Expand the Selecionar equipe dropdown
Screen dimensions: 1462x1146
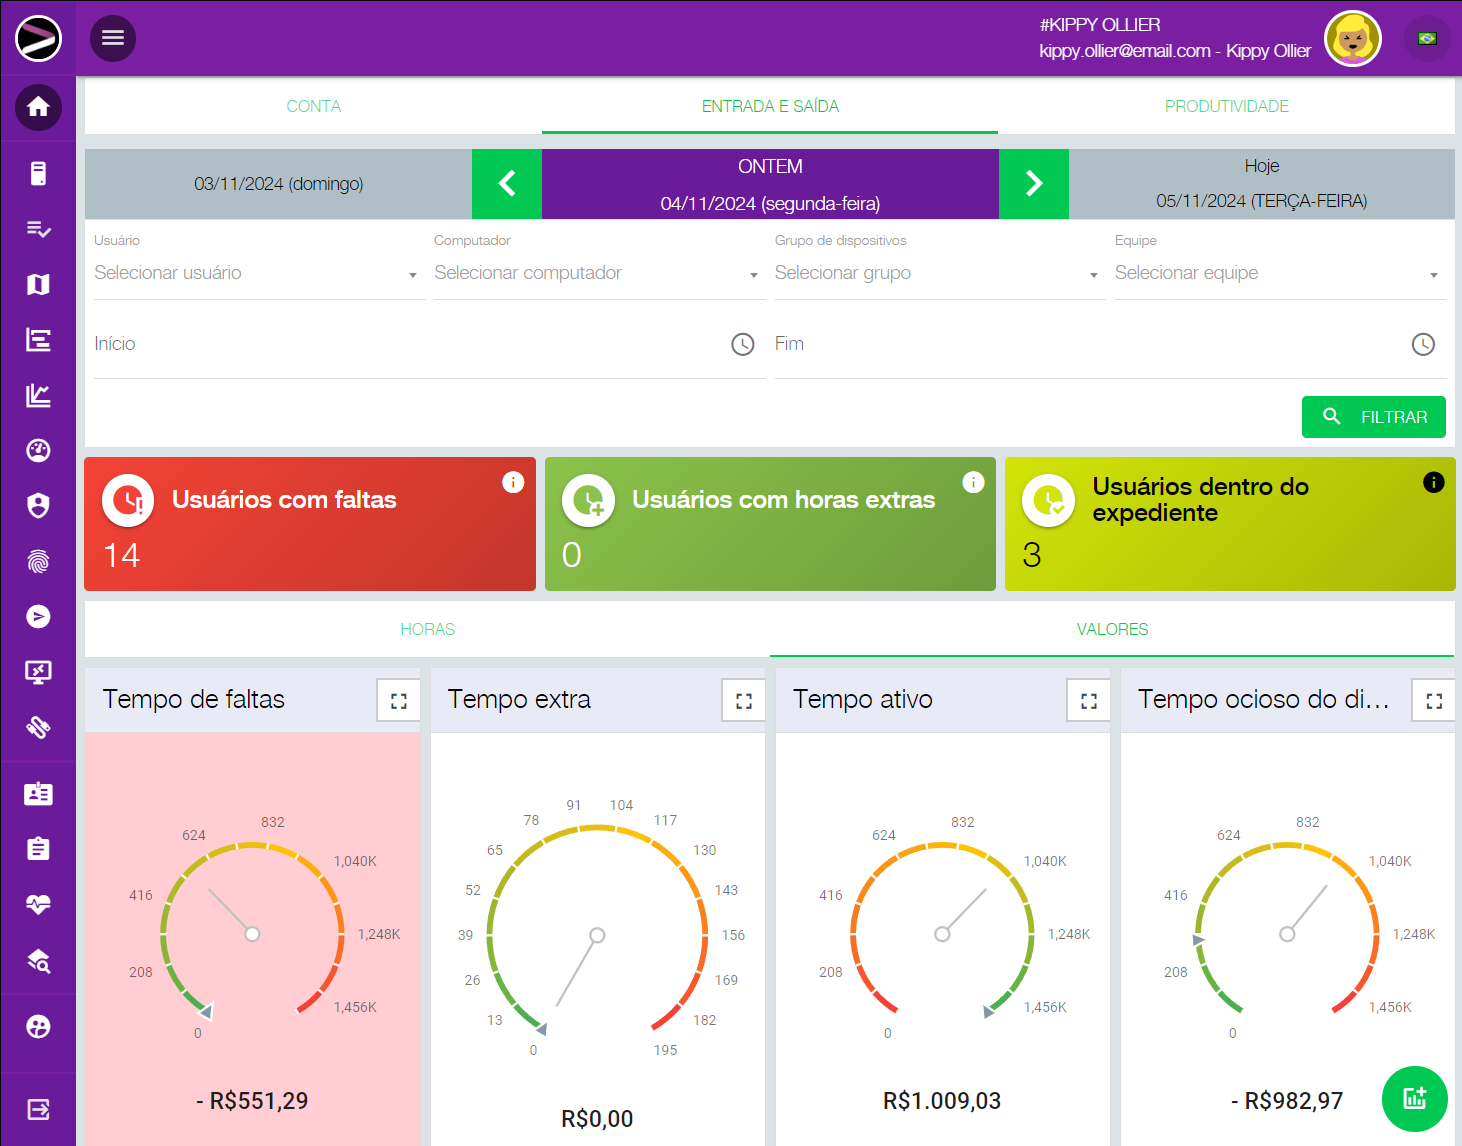click(x=1277, y=273)
